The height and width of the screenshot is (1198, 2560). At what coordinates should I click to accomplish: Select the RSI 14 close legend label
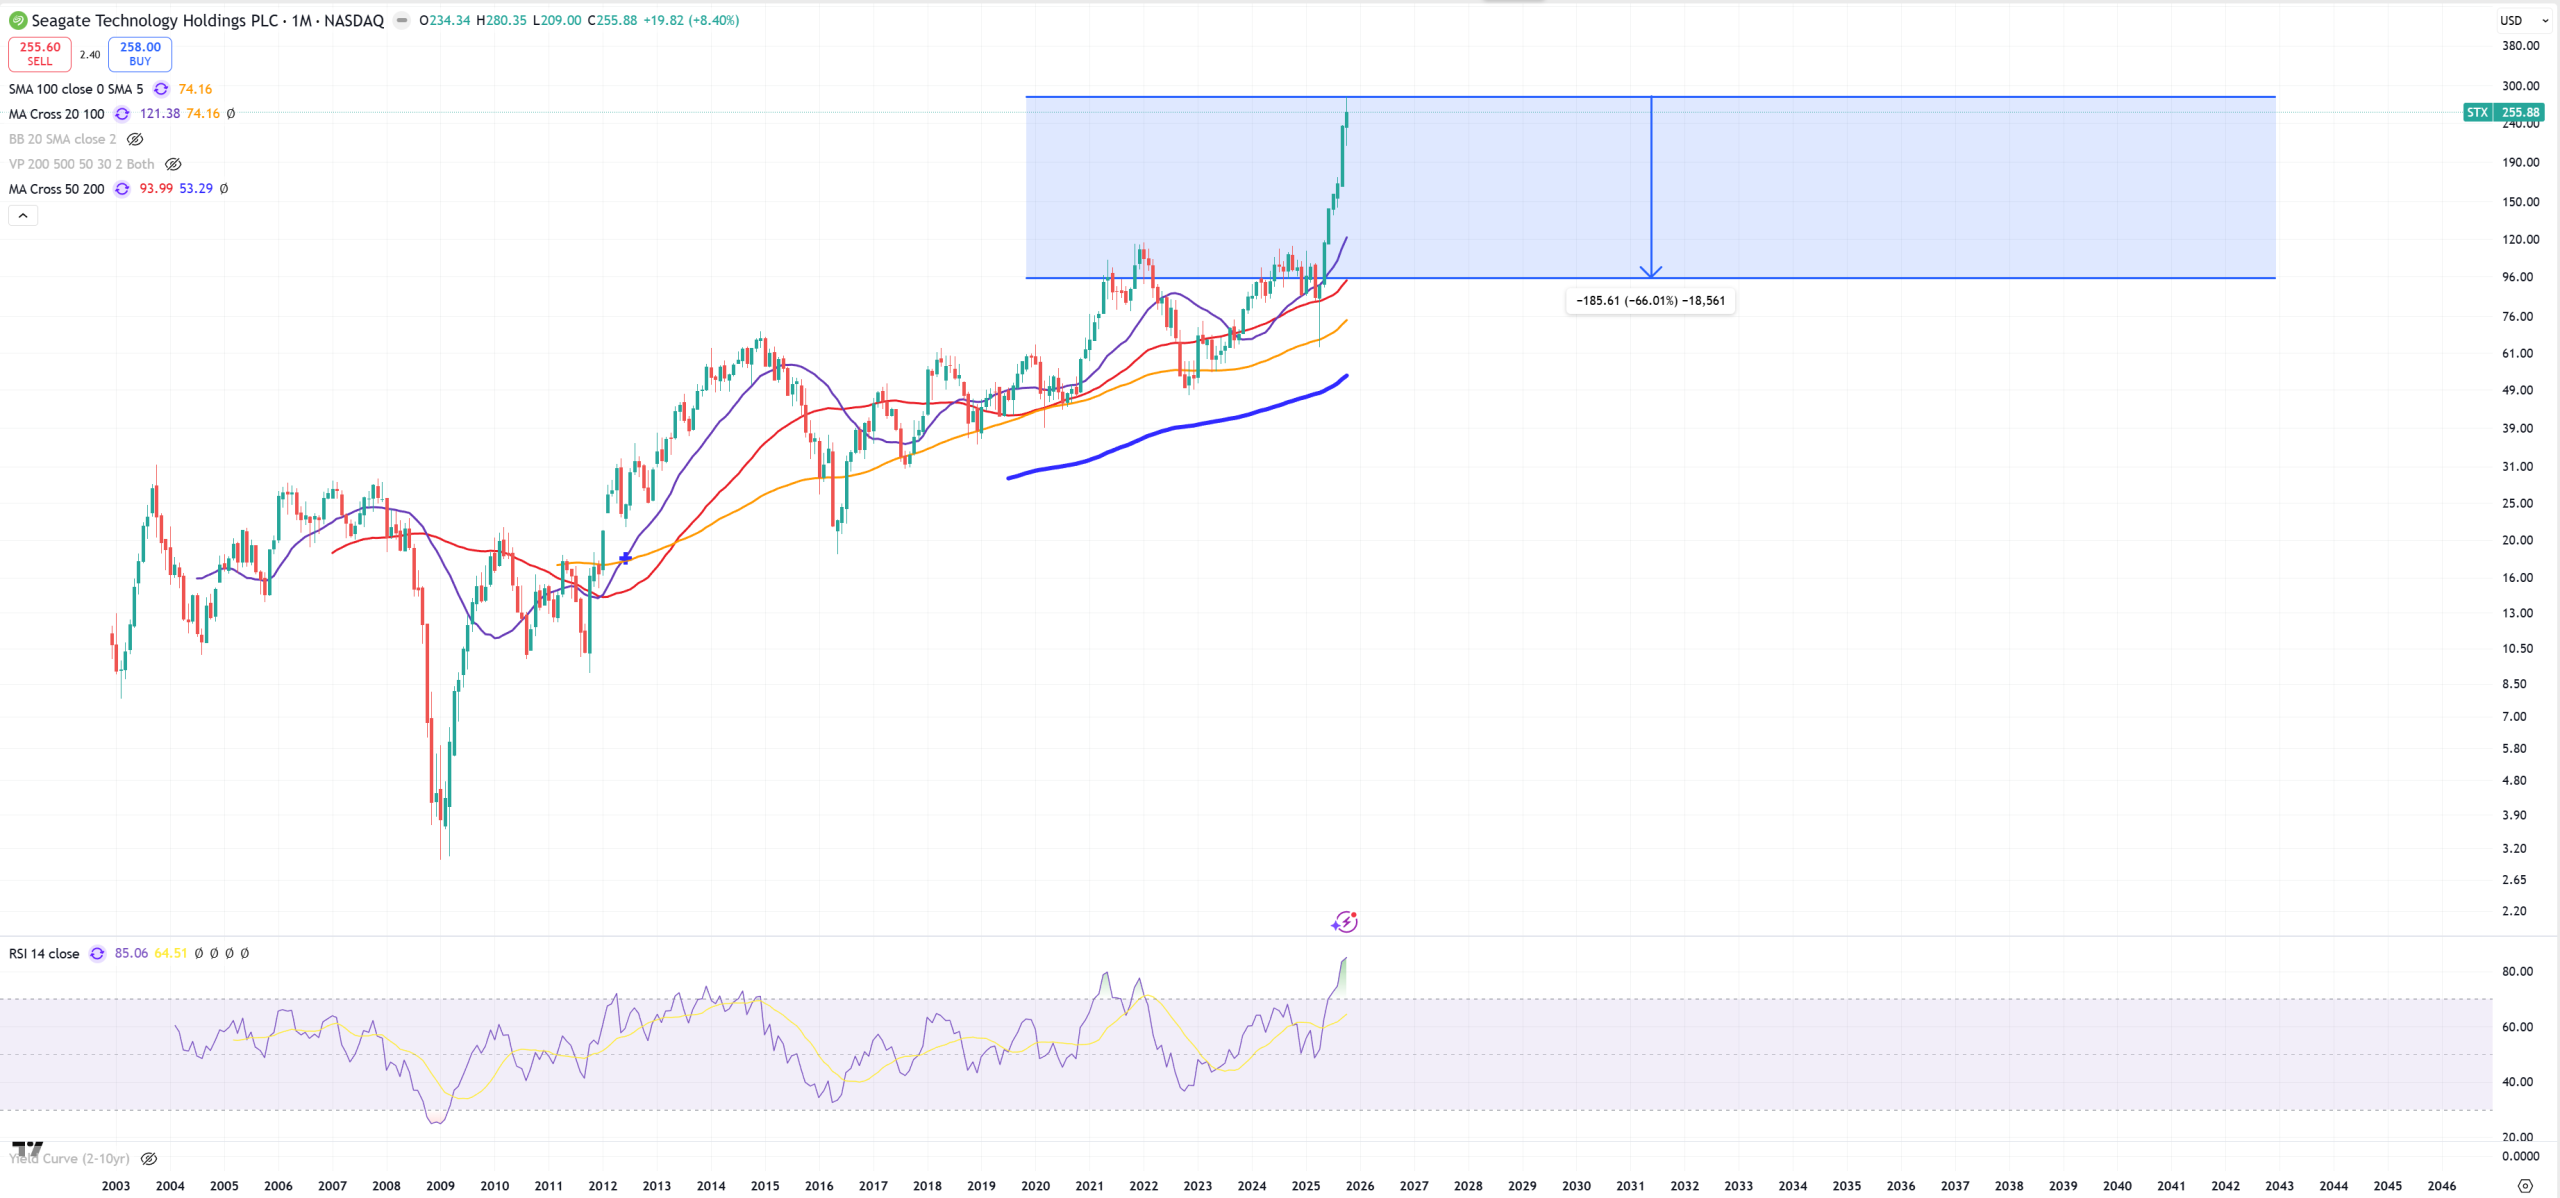coord(44,954)
